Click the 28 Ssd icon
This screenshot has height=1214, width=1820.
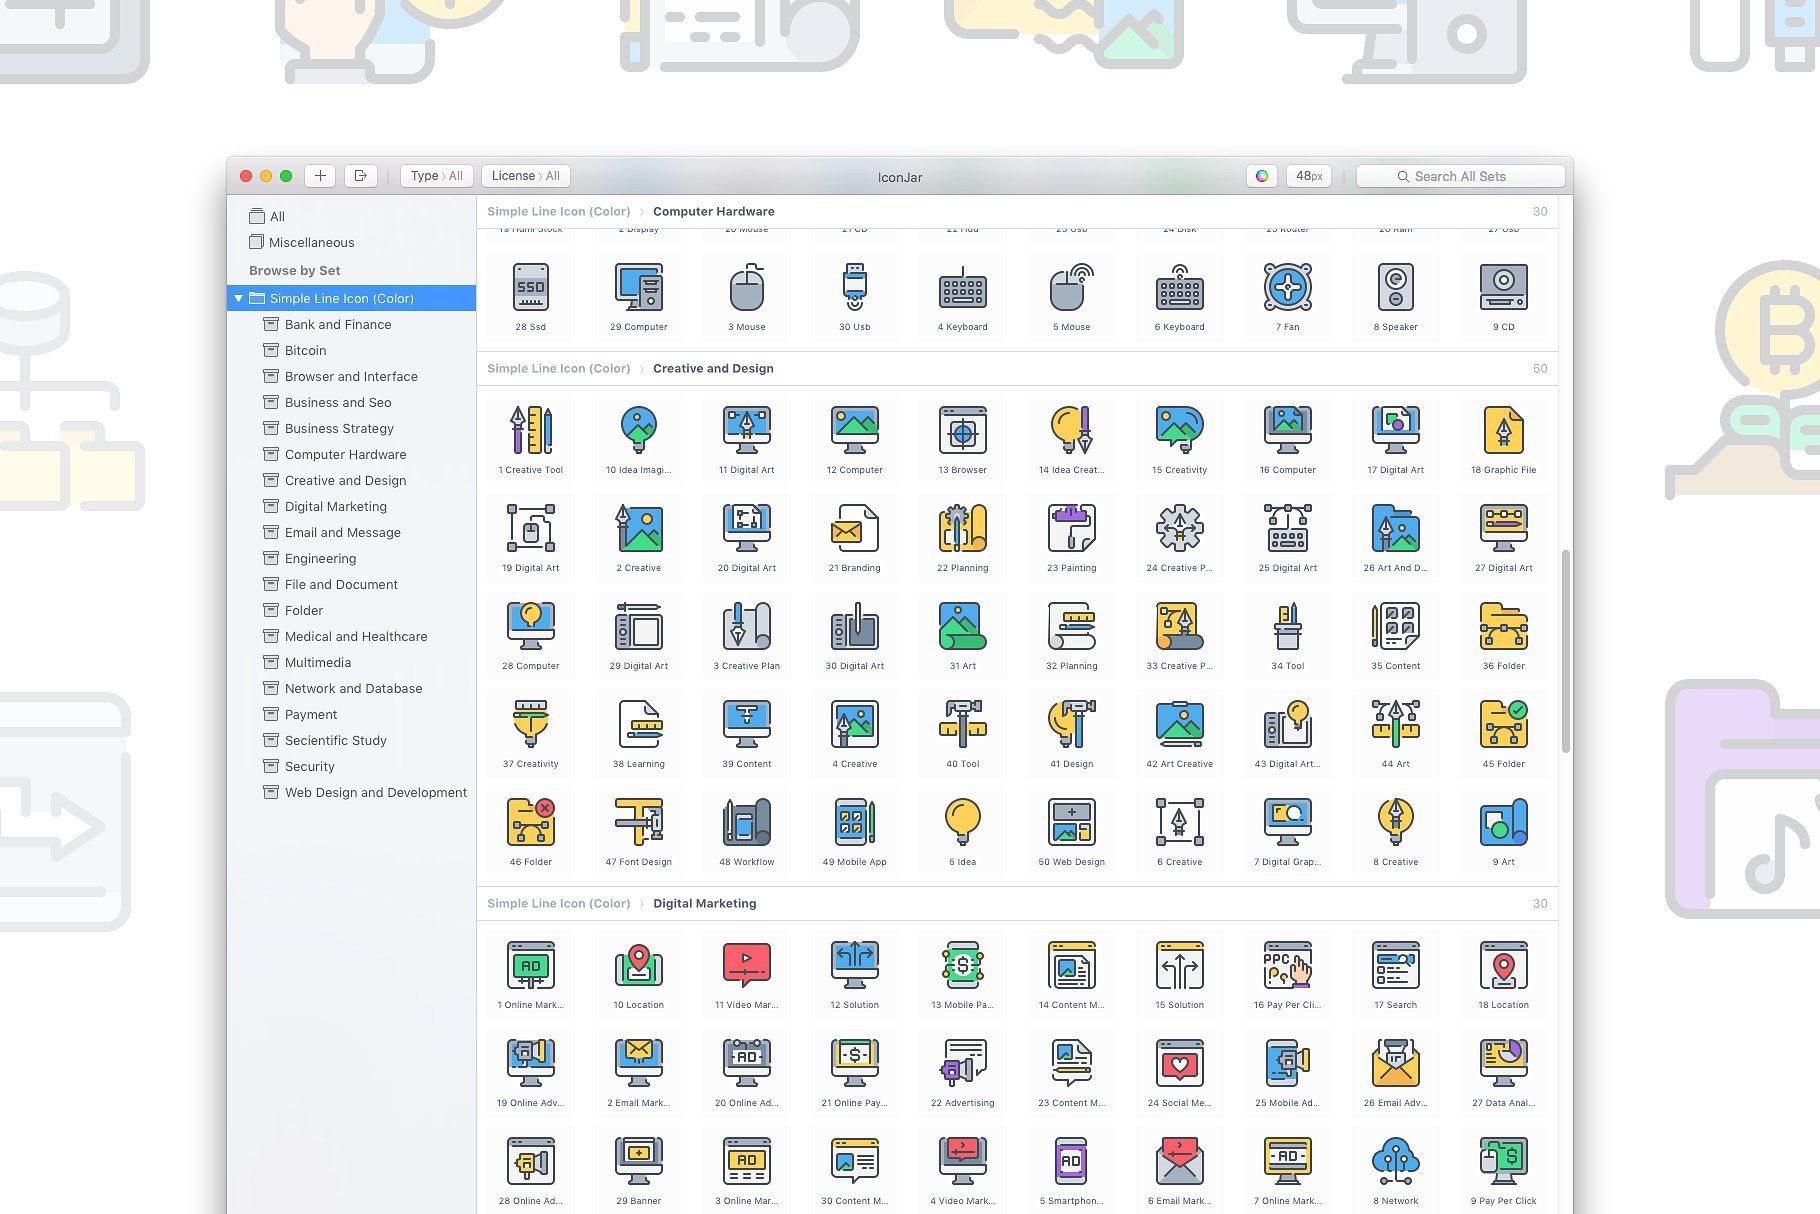pos(530,288)
